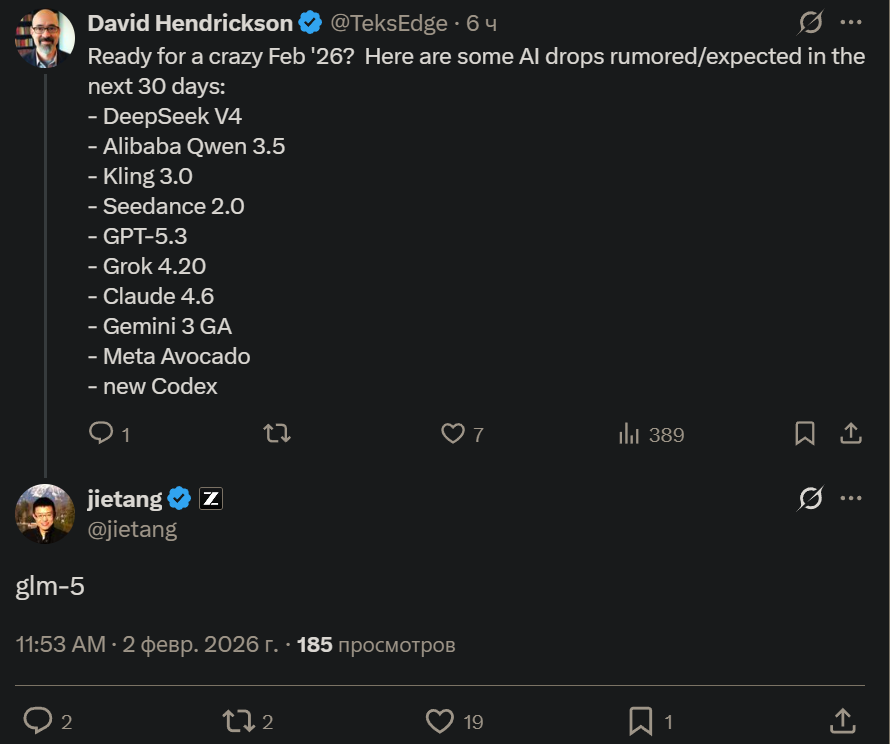Click Z affiliation badge beside jietang
890x744 pixels.
point(210,499)
